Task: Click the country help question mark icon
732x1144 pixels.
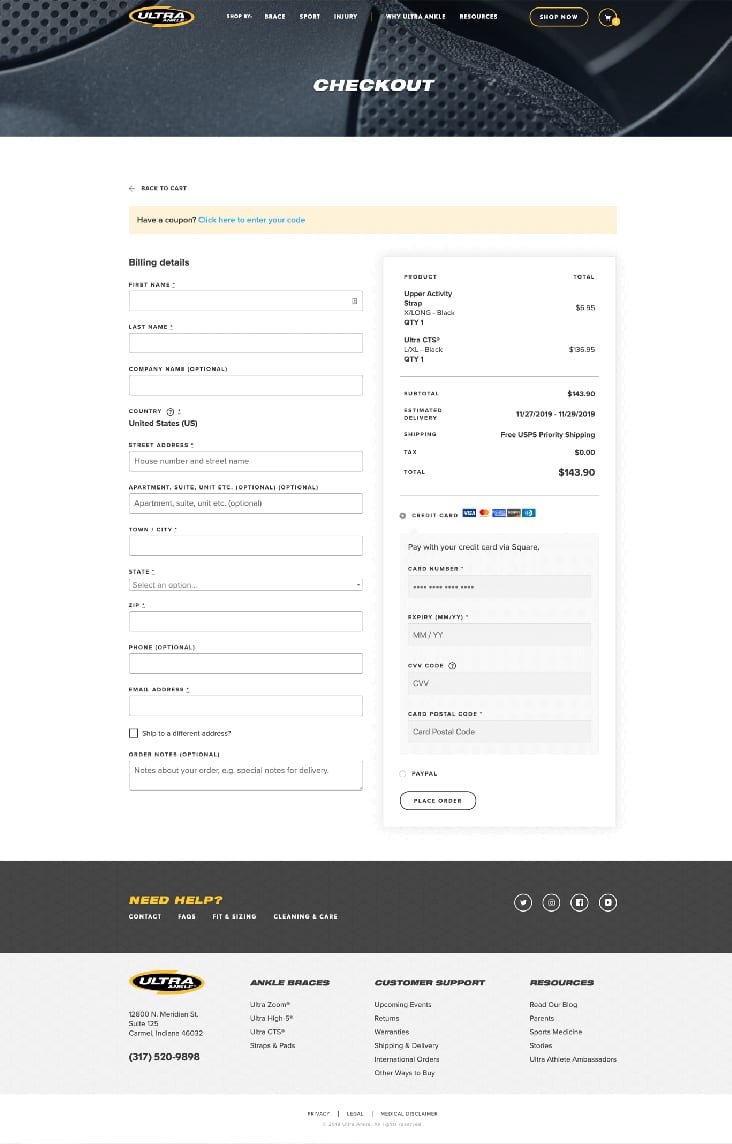Action: click(x=170, y=411)
